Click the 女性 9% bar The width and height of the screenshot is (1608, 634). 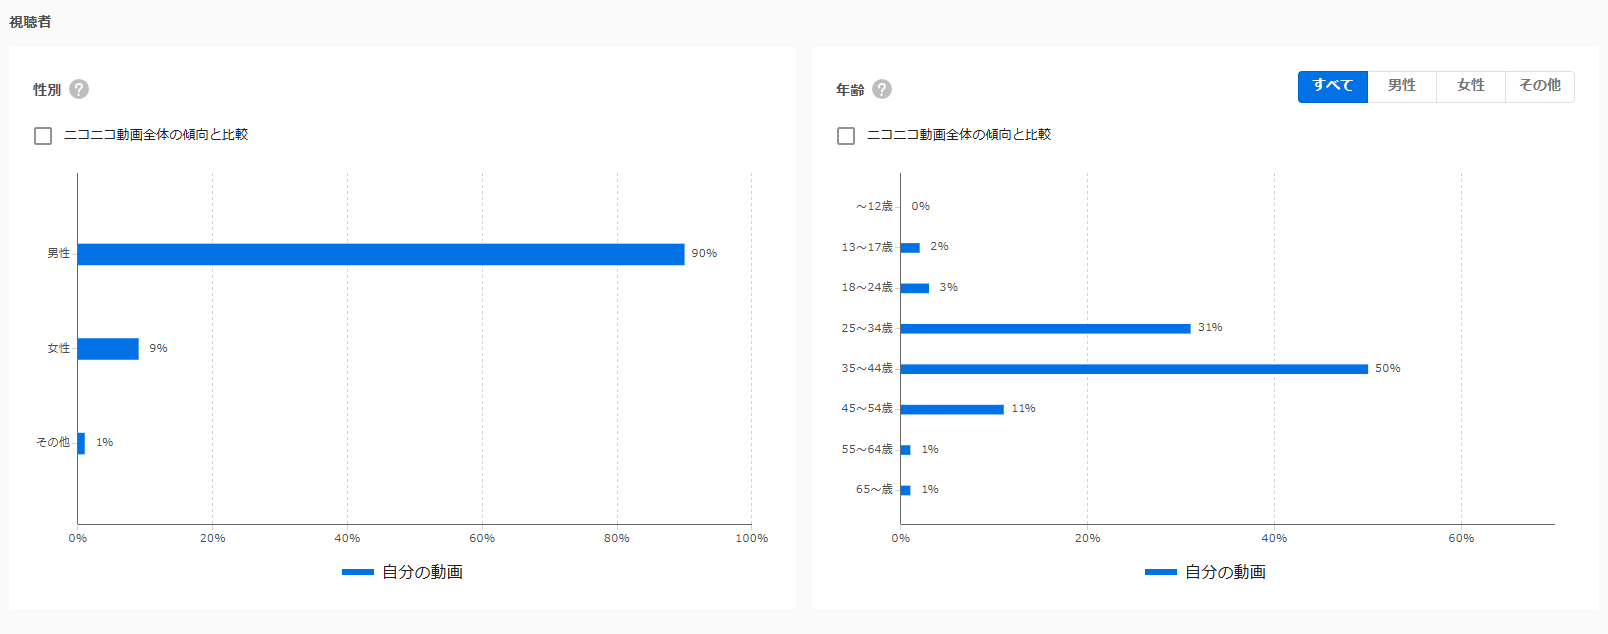(x=108, y=349)
